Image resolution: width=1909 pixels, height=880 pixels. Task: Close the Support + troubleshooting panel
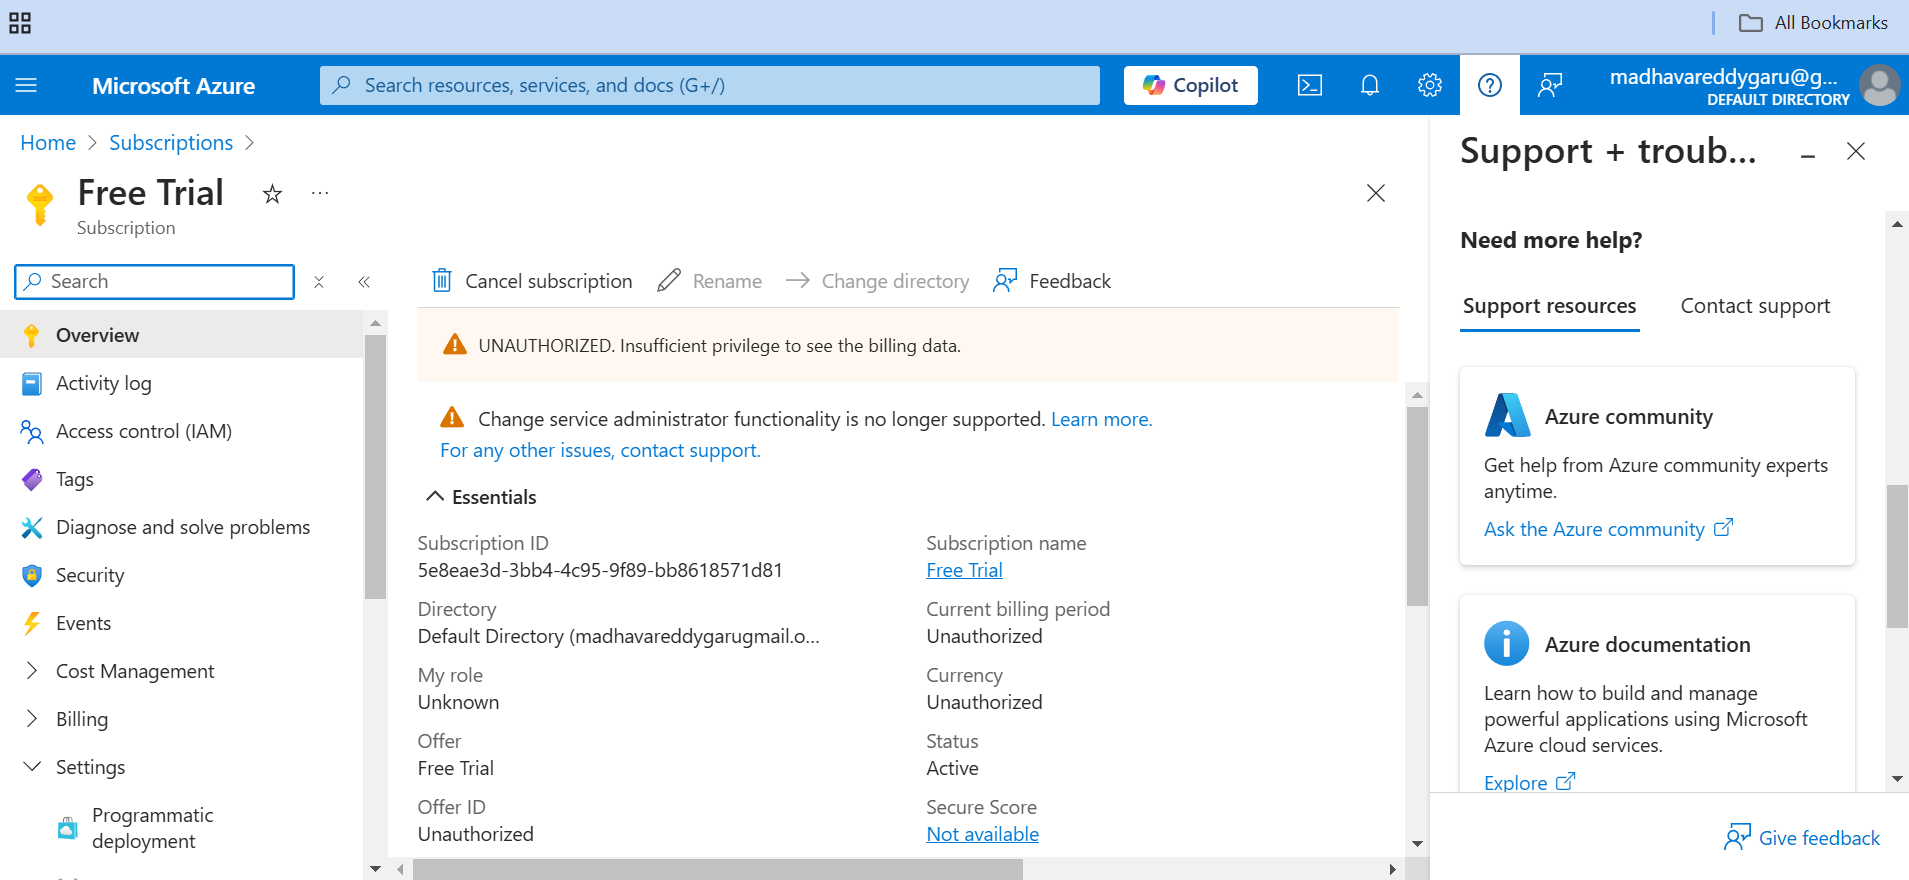click(1856, 151)
